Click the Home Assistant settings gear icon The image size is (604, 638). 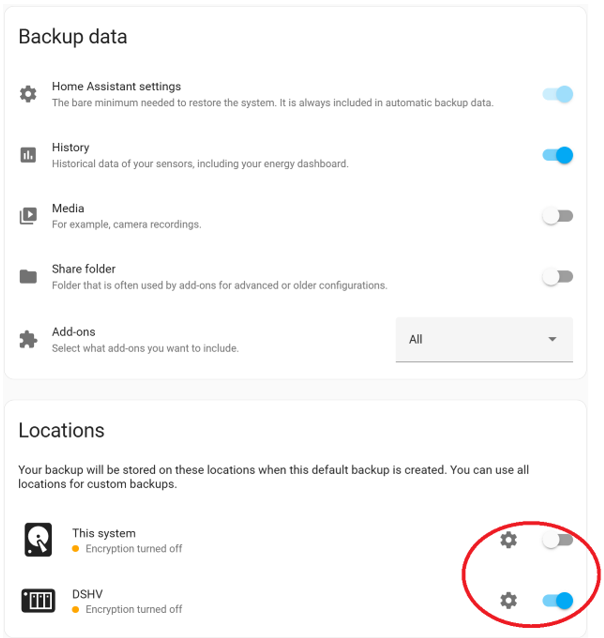pyautogui.click(x=28, y=94)
